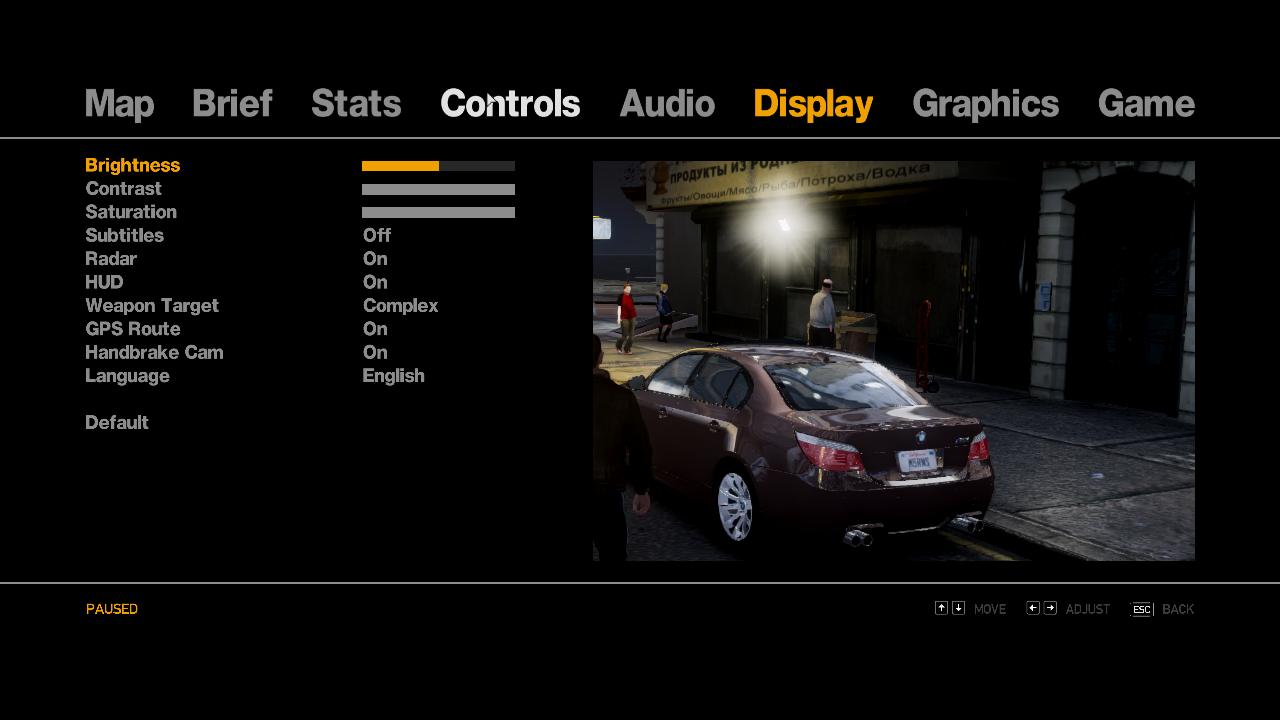Select the Brightness option label
This screenshot has height=720, width=1280.
tap(132, 166)
